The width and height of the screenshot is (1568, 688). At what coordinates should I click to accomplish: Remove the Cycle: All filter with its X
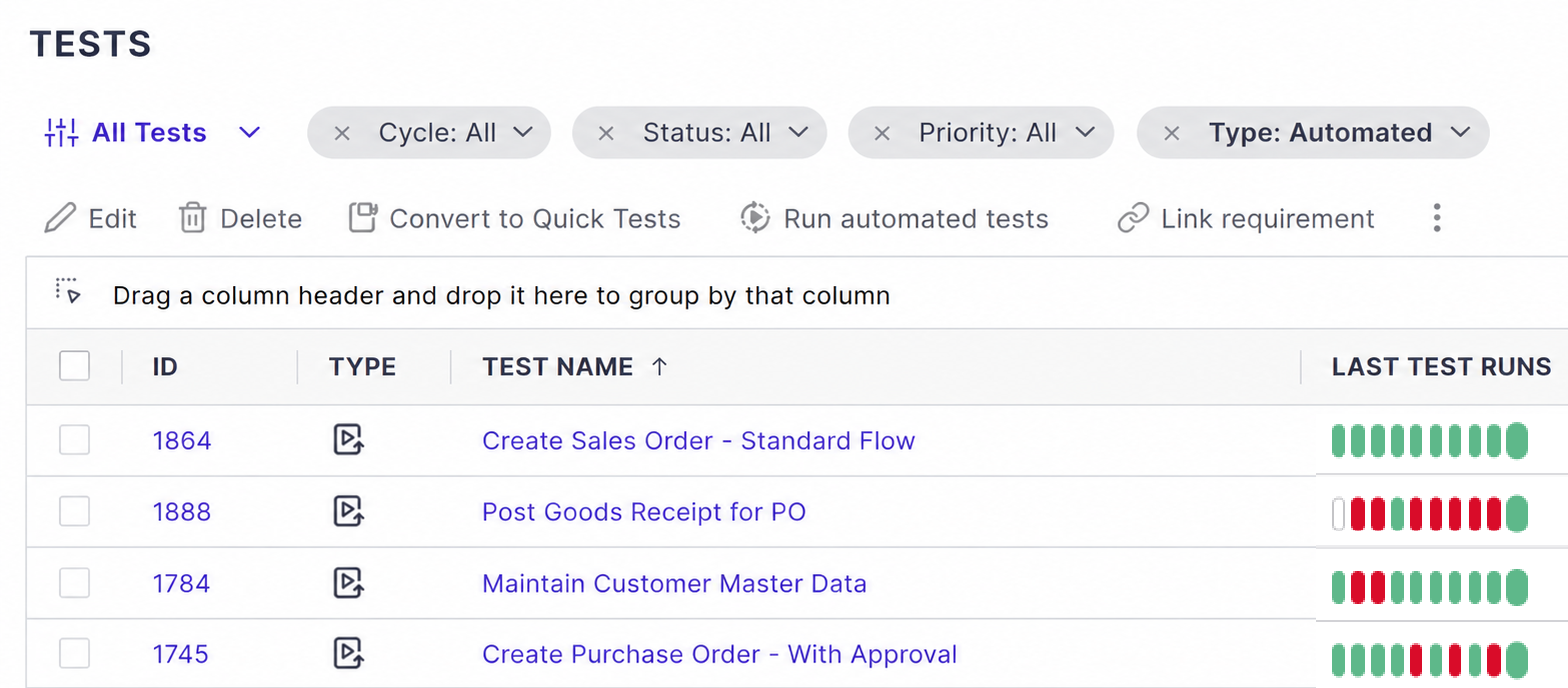tap(341, 133)
